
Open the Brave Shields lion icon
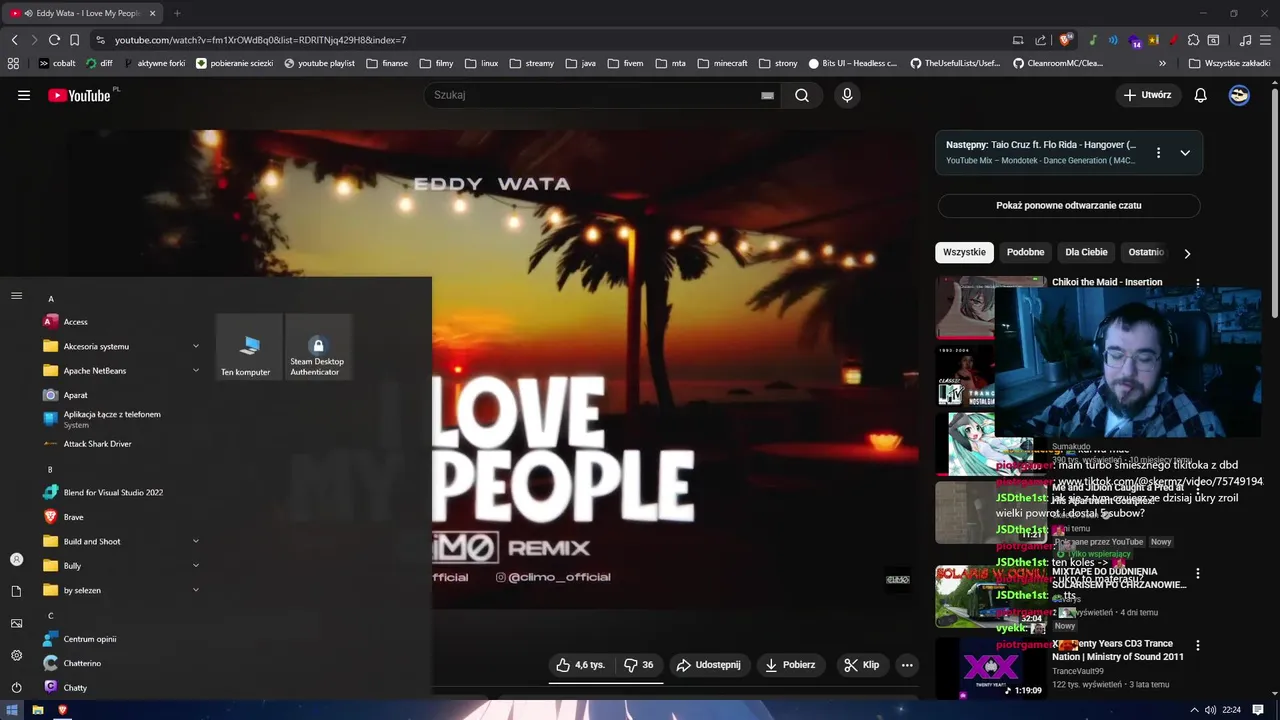point(1066,40)
